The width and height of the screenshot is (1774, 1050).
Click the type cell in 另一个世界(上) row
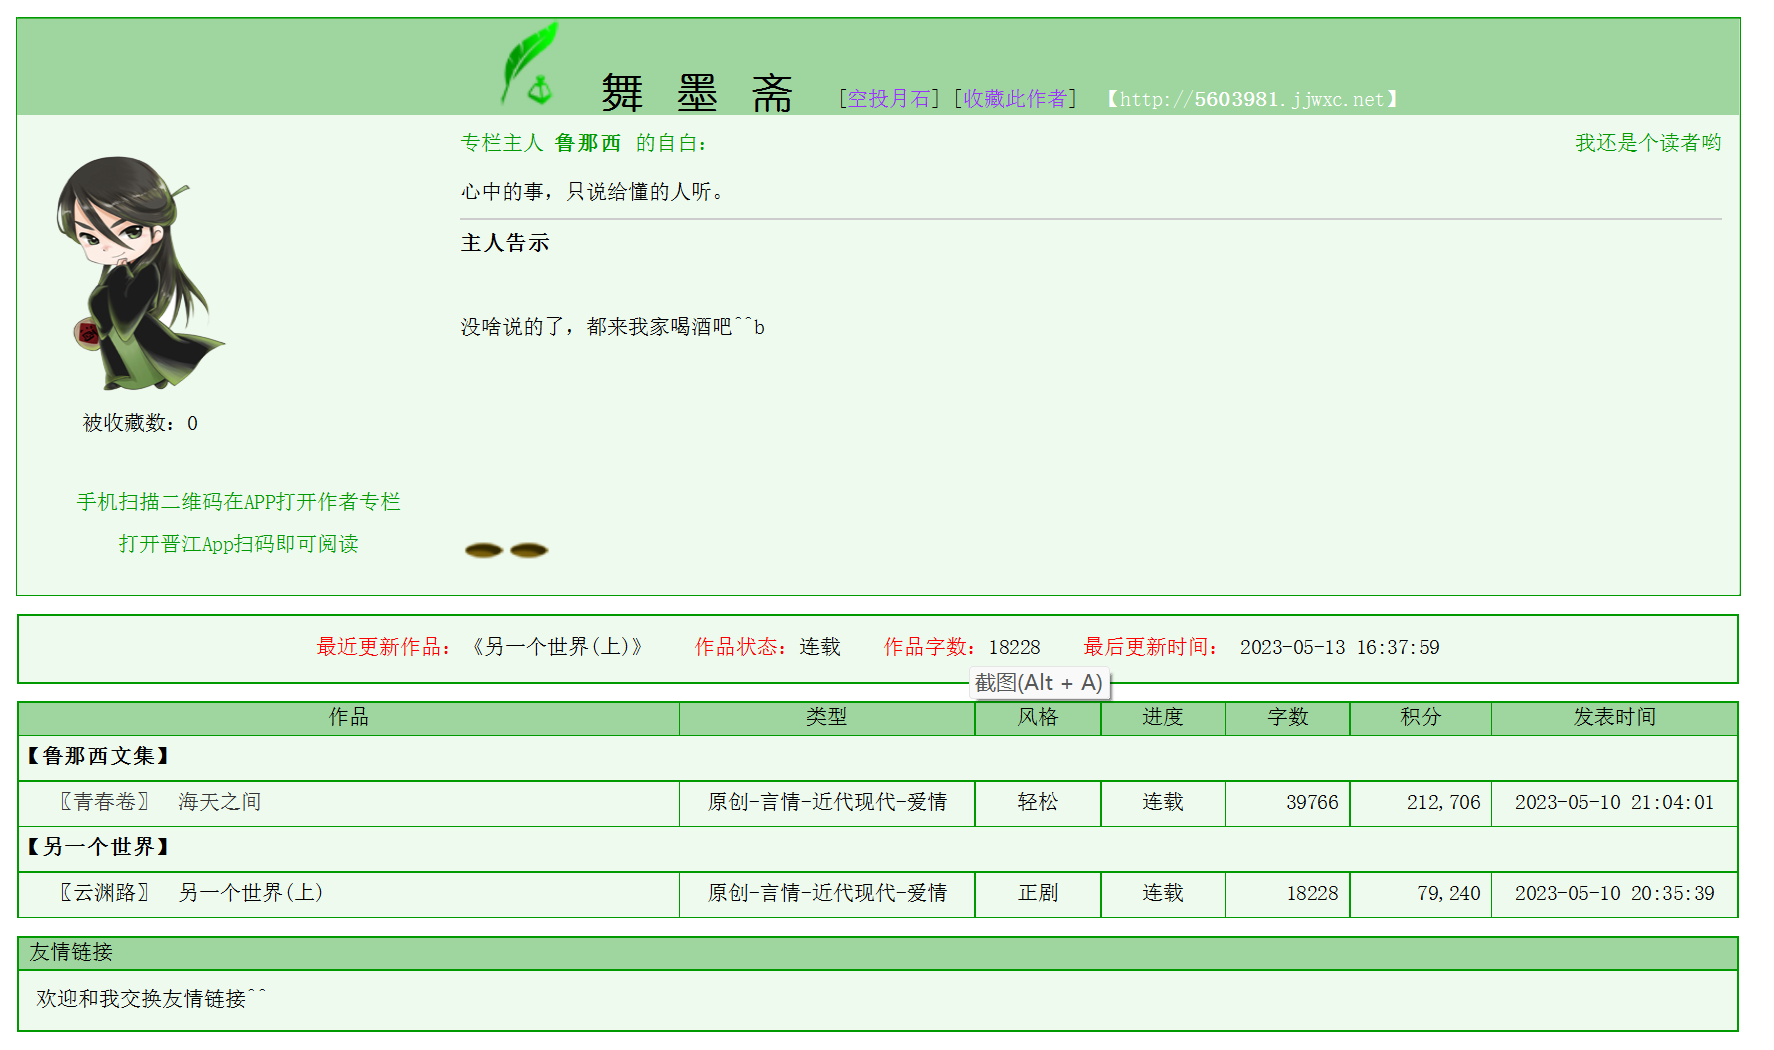coord(827,893)
